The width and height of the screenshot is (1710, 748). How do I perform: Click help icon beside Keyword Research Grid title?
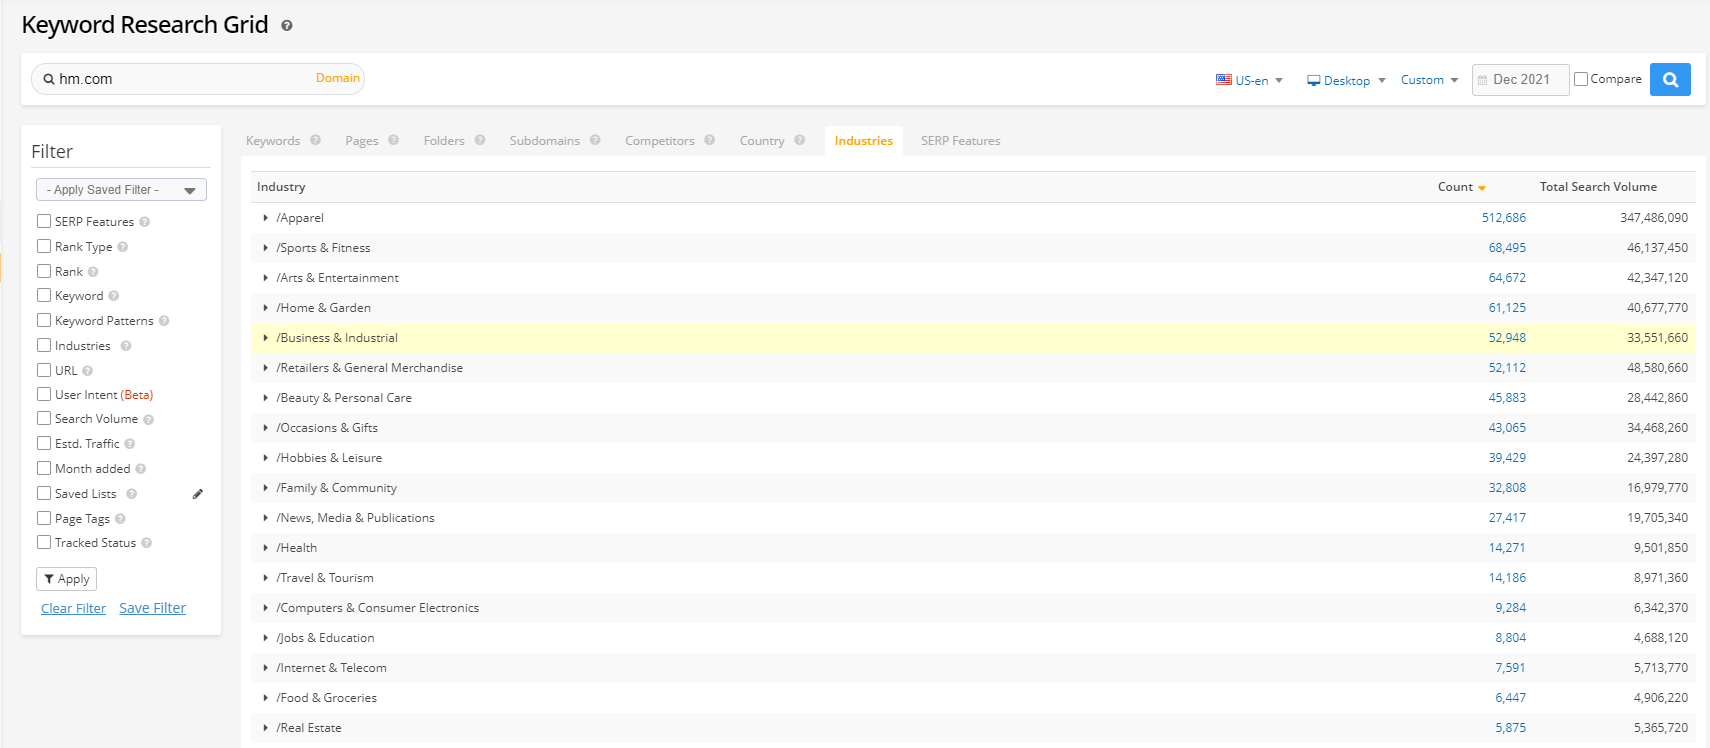point(287,26)
